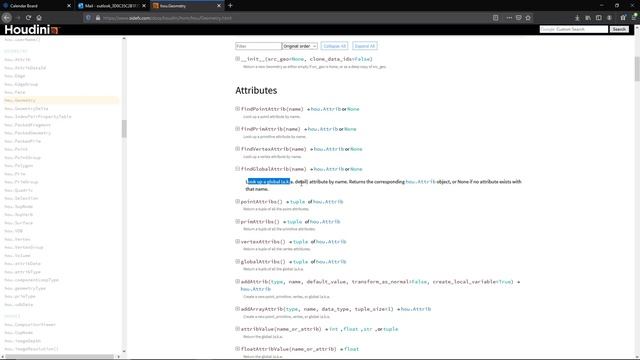The width and height of the screenshot is (640, 360).
Task: Go to the browser Home page
Action: pos(39,18)
